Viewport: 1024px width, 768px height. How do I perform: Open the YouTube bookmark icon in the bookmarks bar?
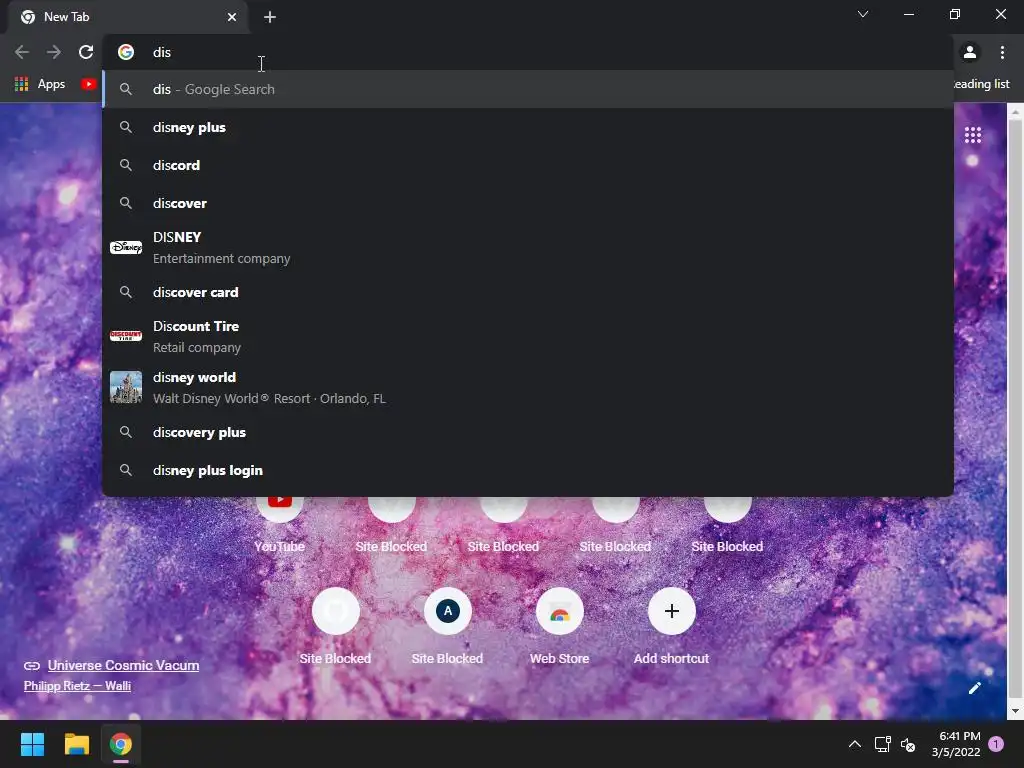click(88, 84)
